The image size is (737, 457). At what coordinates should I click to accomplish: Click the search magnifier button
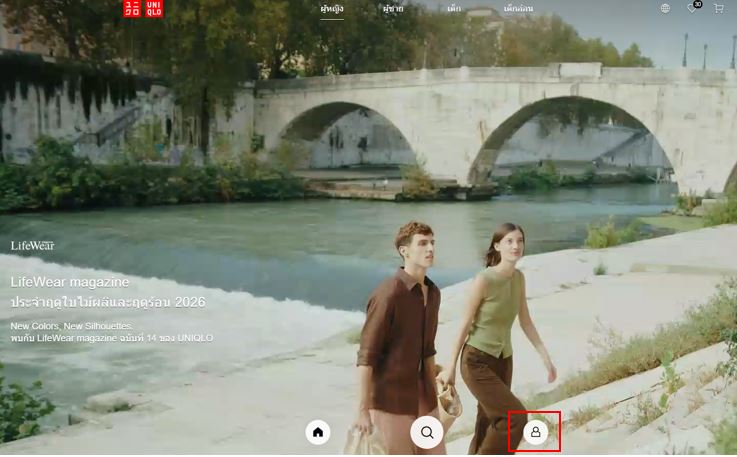click(427, 432)
